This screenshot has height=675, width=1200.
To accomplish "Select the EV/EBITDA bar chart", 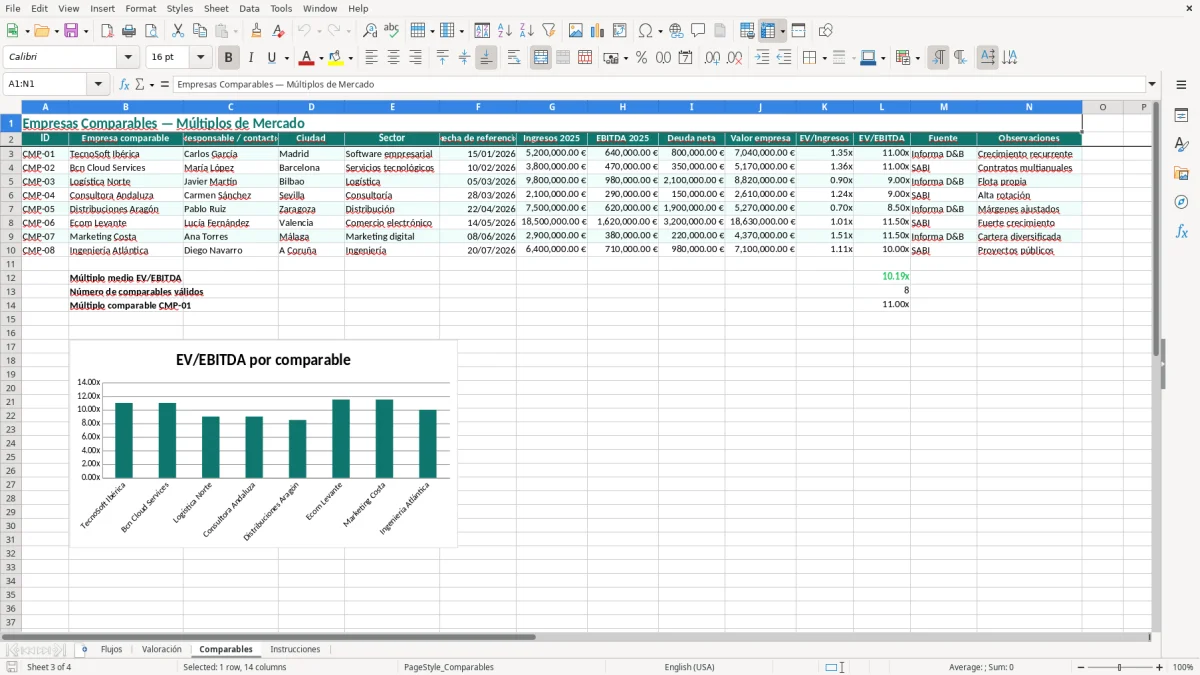I will pos(264,443).
